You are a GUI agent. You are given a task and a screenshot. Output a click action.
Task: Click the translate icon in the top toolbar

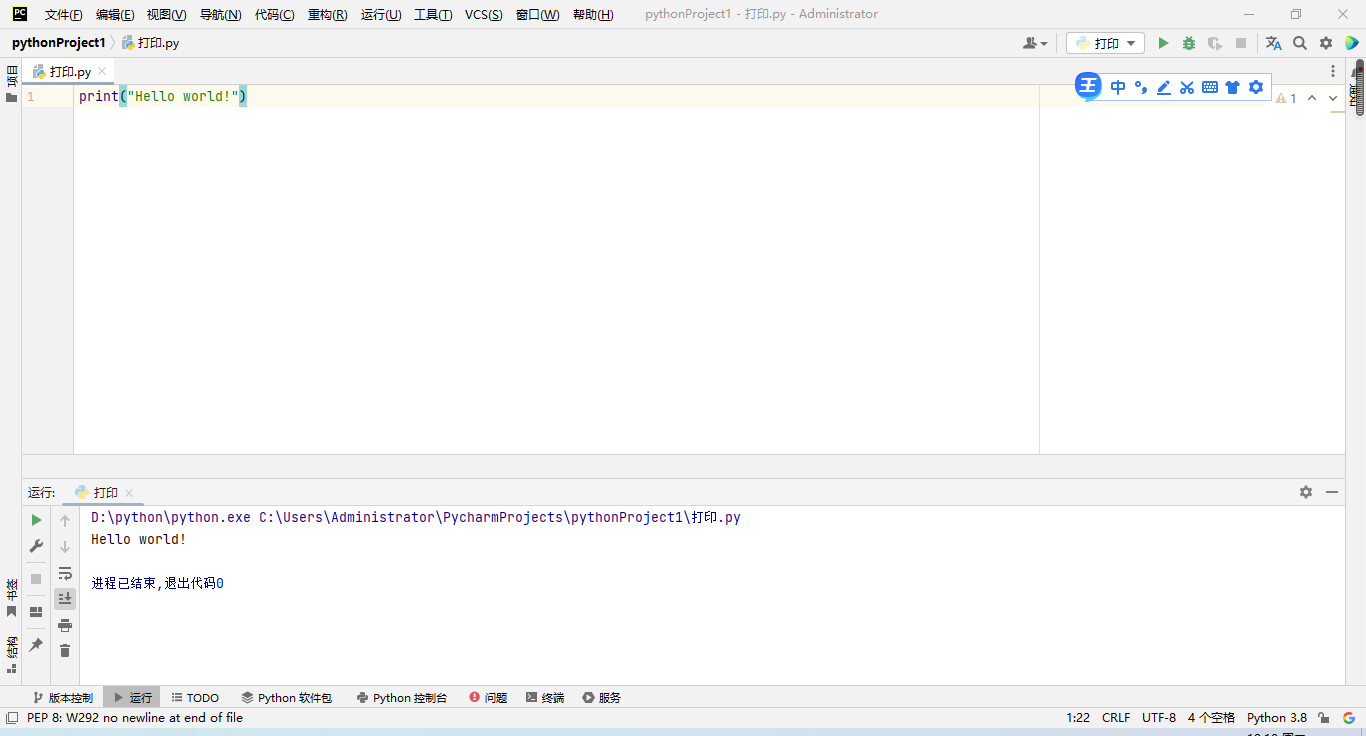coord(1273,43)
